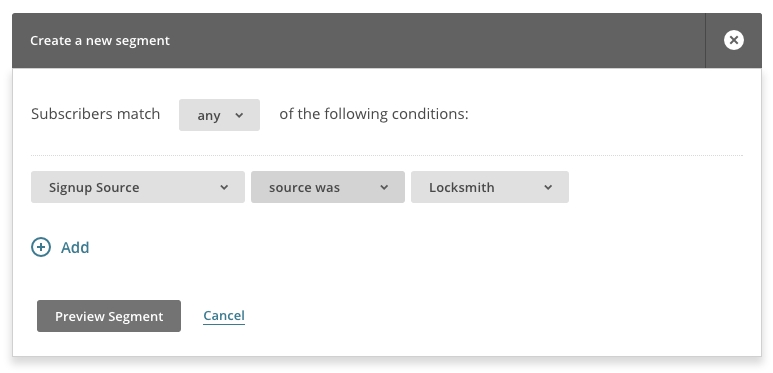Click the chevron arrow inside the 'any' dropdown
The width and height of the screenshot is (773, 373).
pyautogui.click(x=239, y=115)
